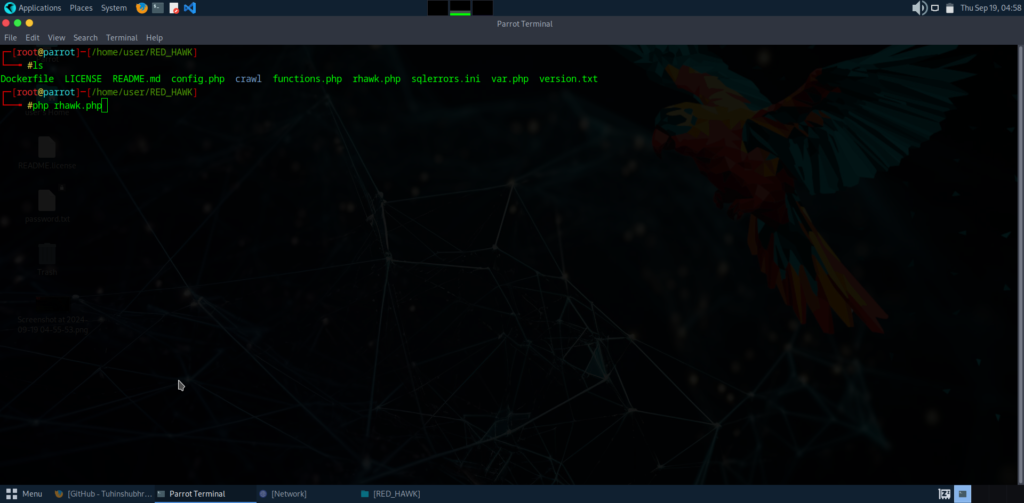Click the show desktop icon in bottom panel
The width and height of the screenshot is (1024, 503).
click(x=944, y=494)
